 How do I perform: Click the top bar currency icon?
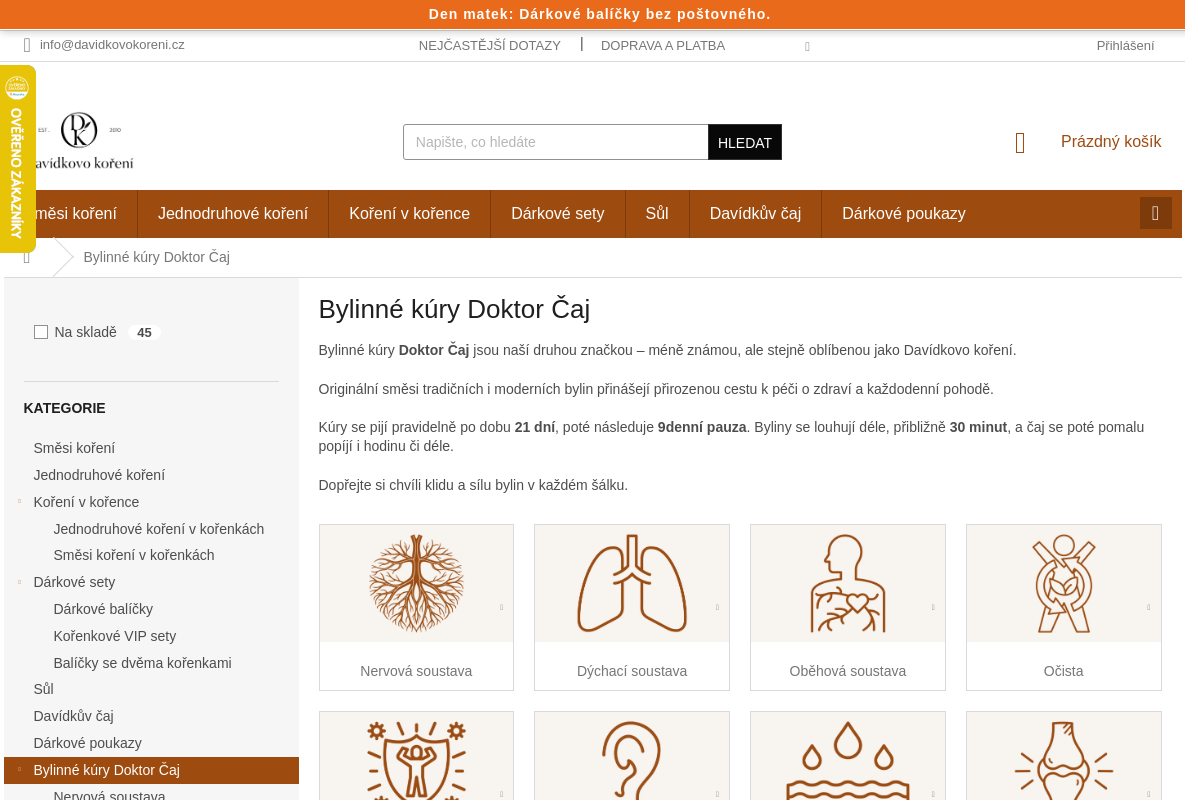coord(807,46)
